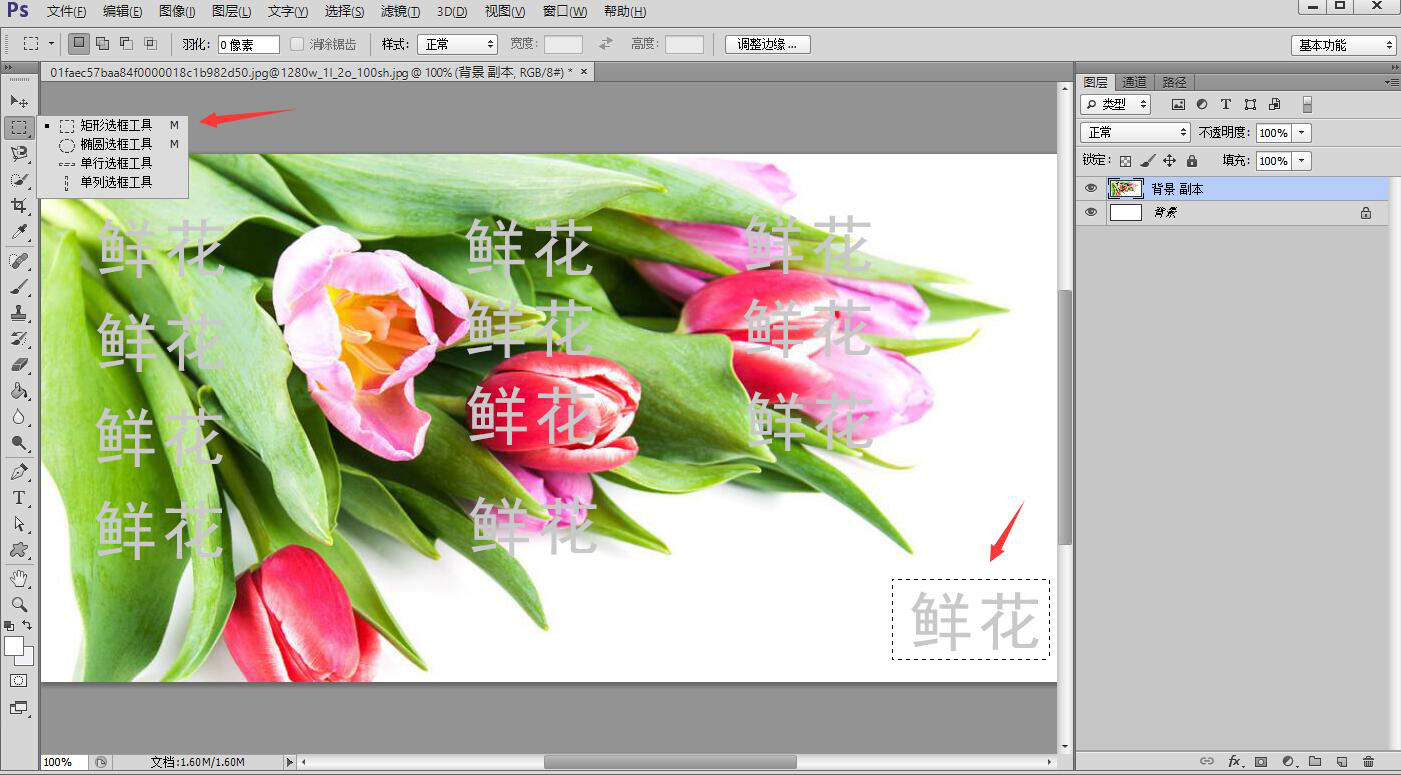Choose 椭圆选框工具 from the flyout menu
1401x775 pixels.
[x=116, y=144]
